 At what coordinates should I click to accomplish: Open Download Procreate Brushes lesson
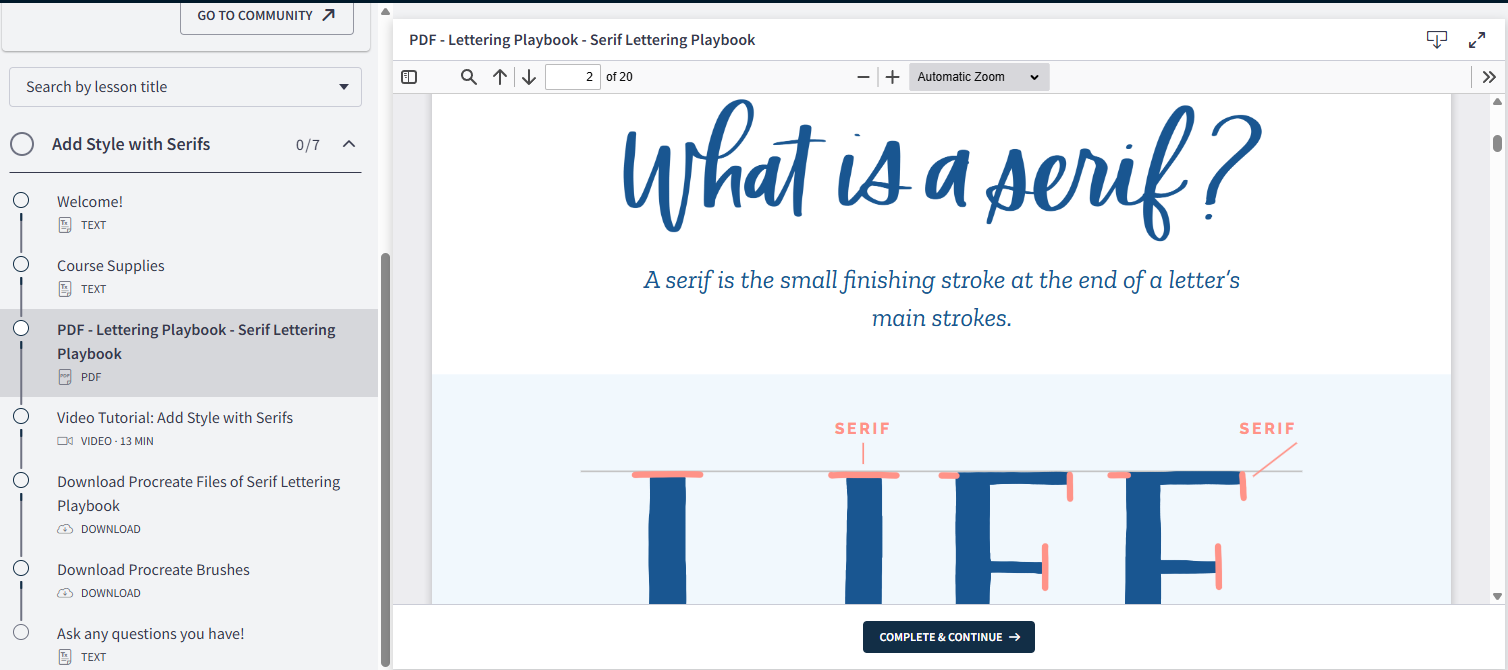tap(153, 569)
